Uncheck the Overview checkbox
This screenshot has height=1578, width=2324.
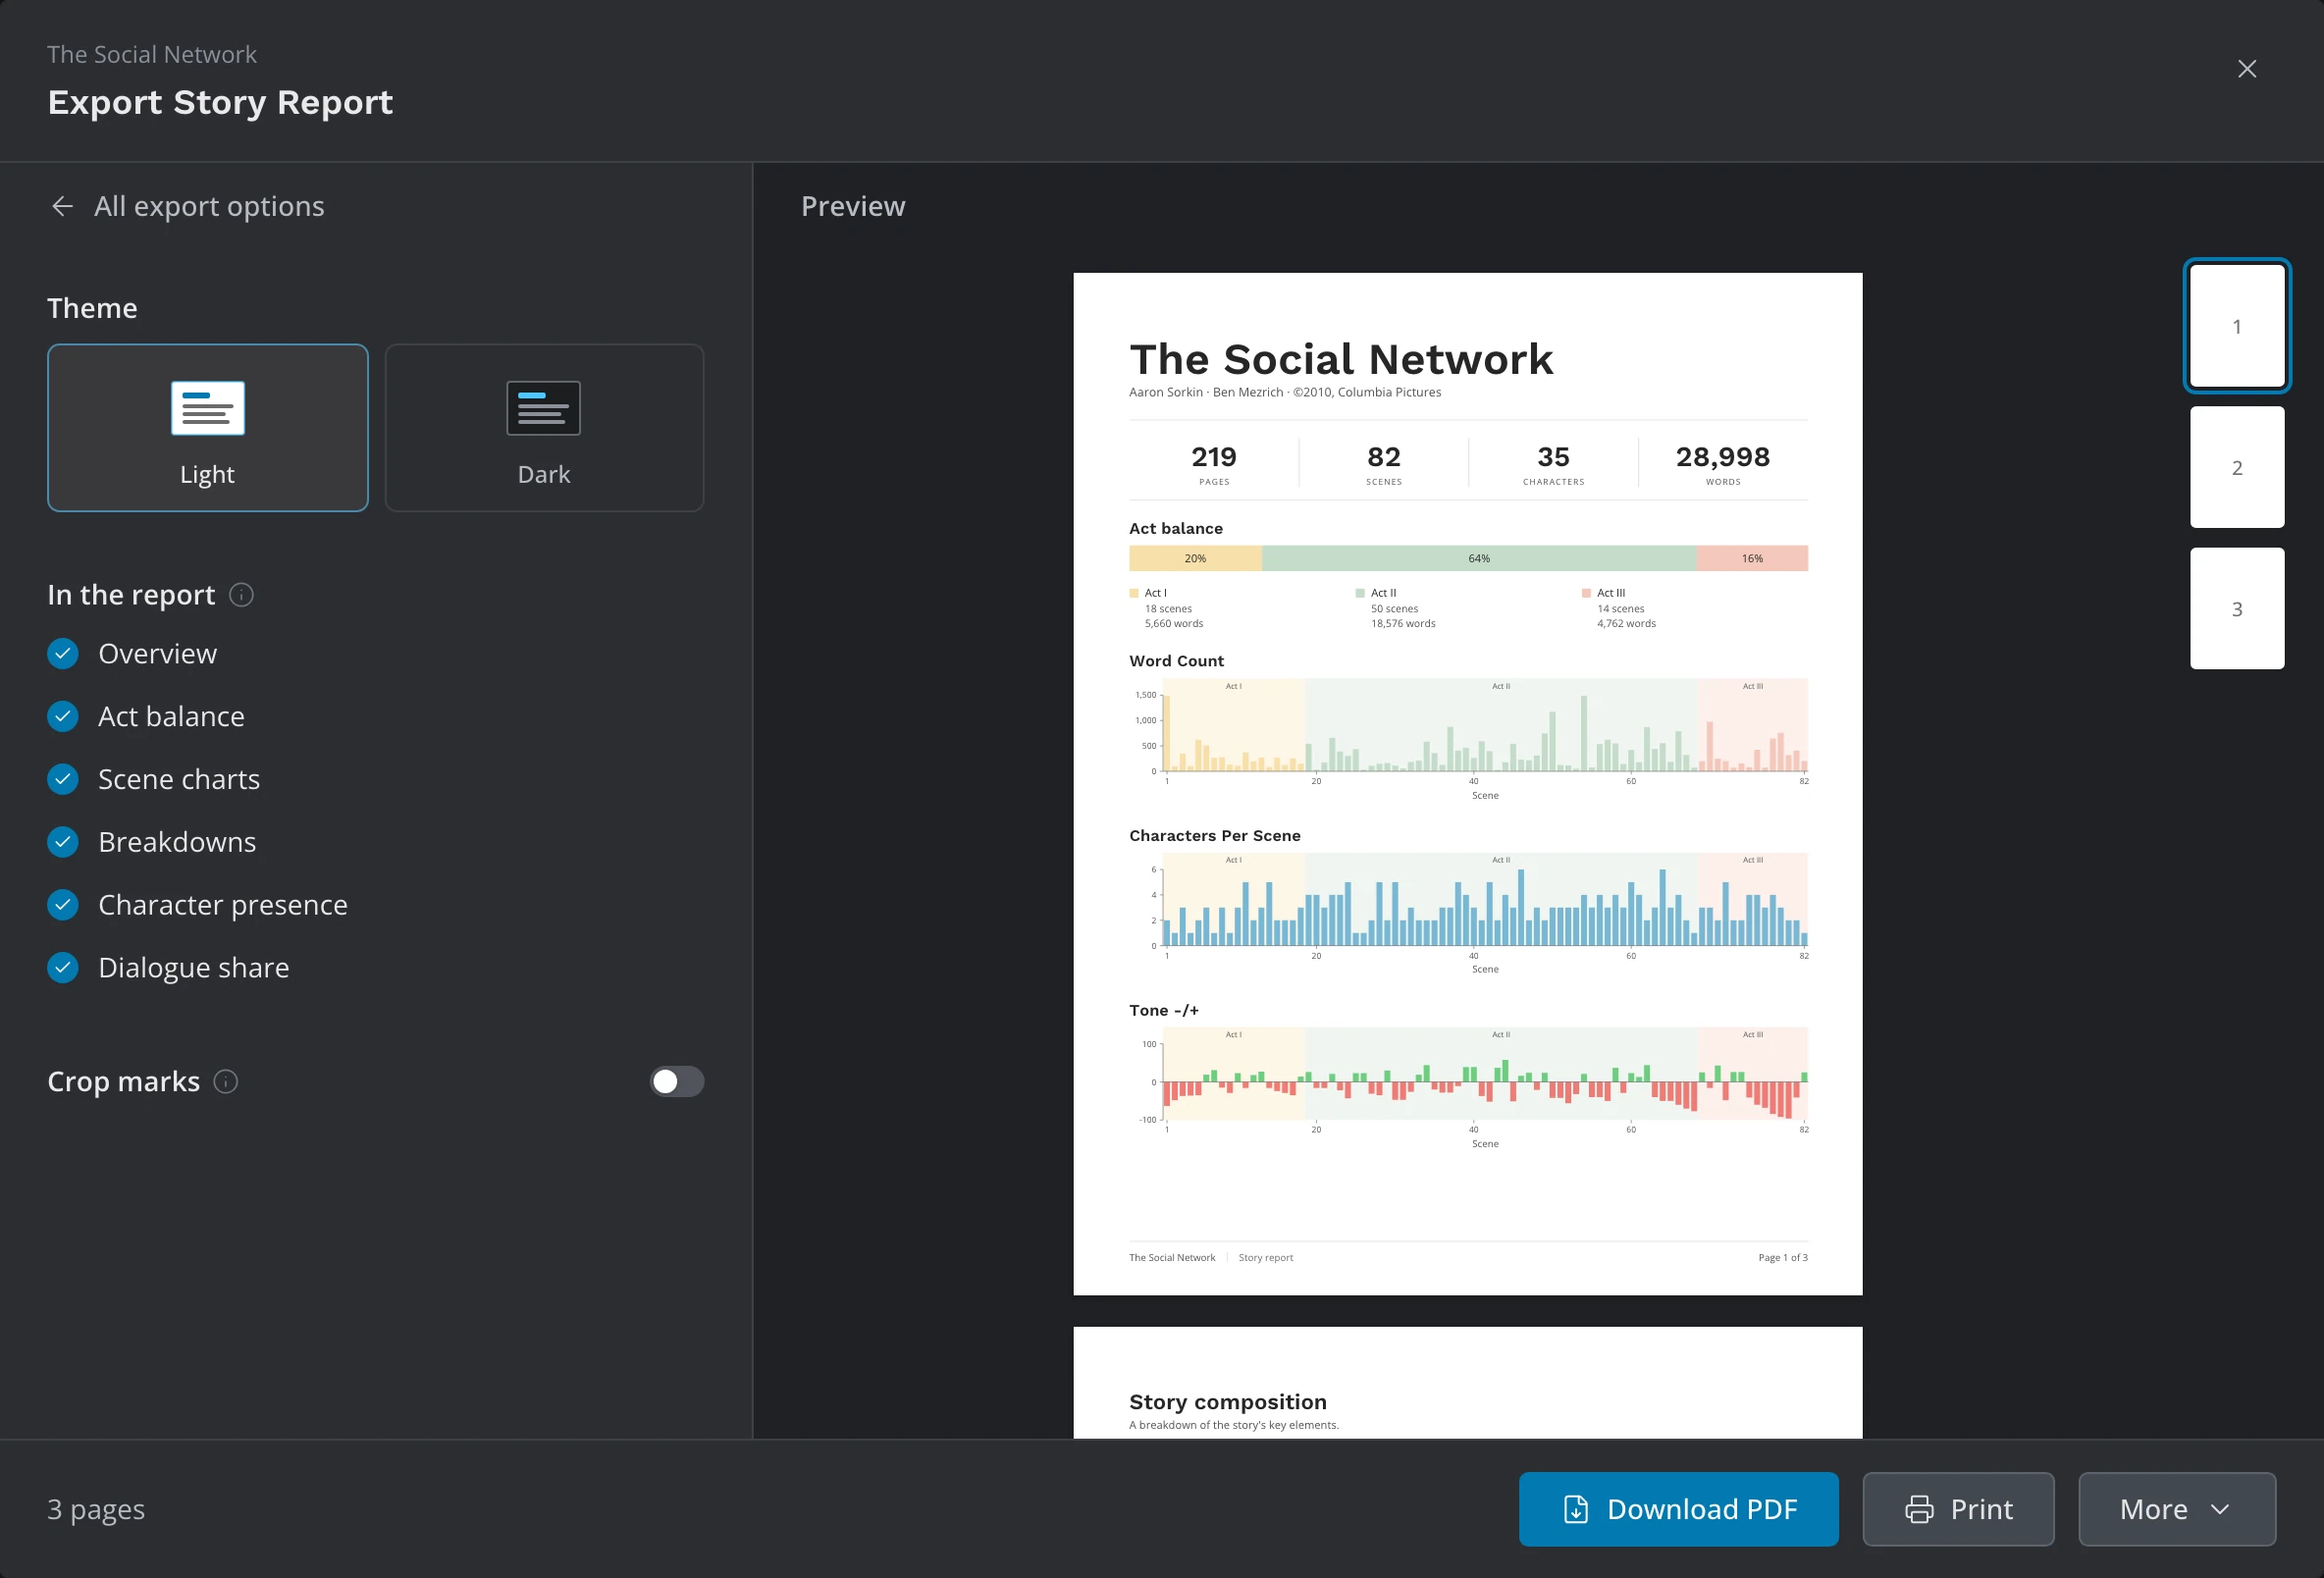pos(63,654)
